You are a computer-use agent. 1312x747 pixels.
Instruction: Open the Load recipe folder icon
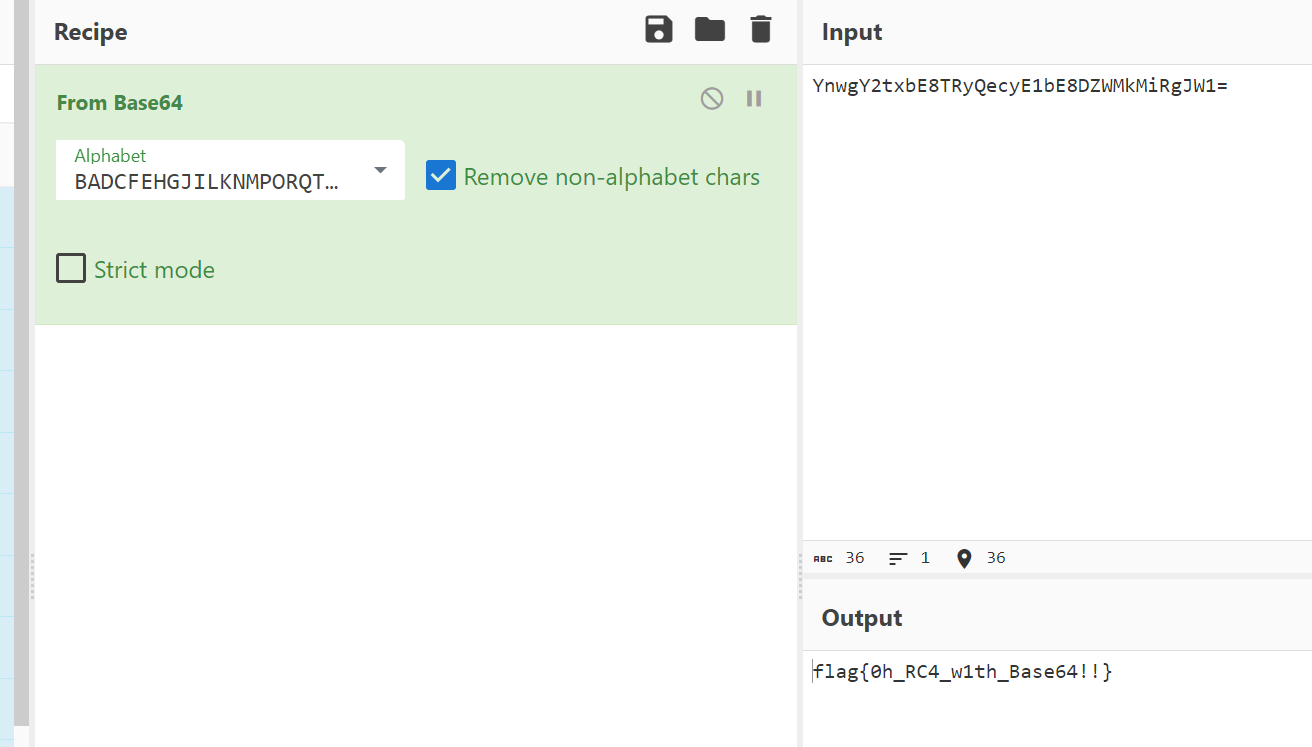(710, 30)
